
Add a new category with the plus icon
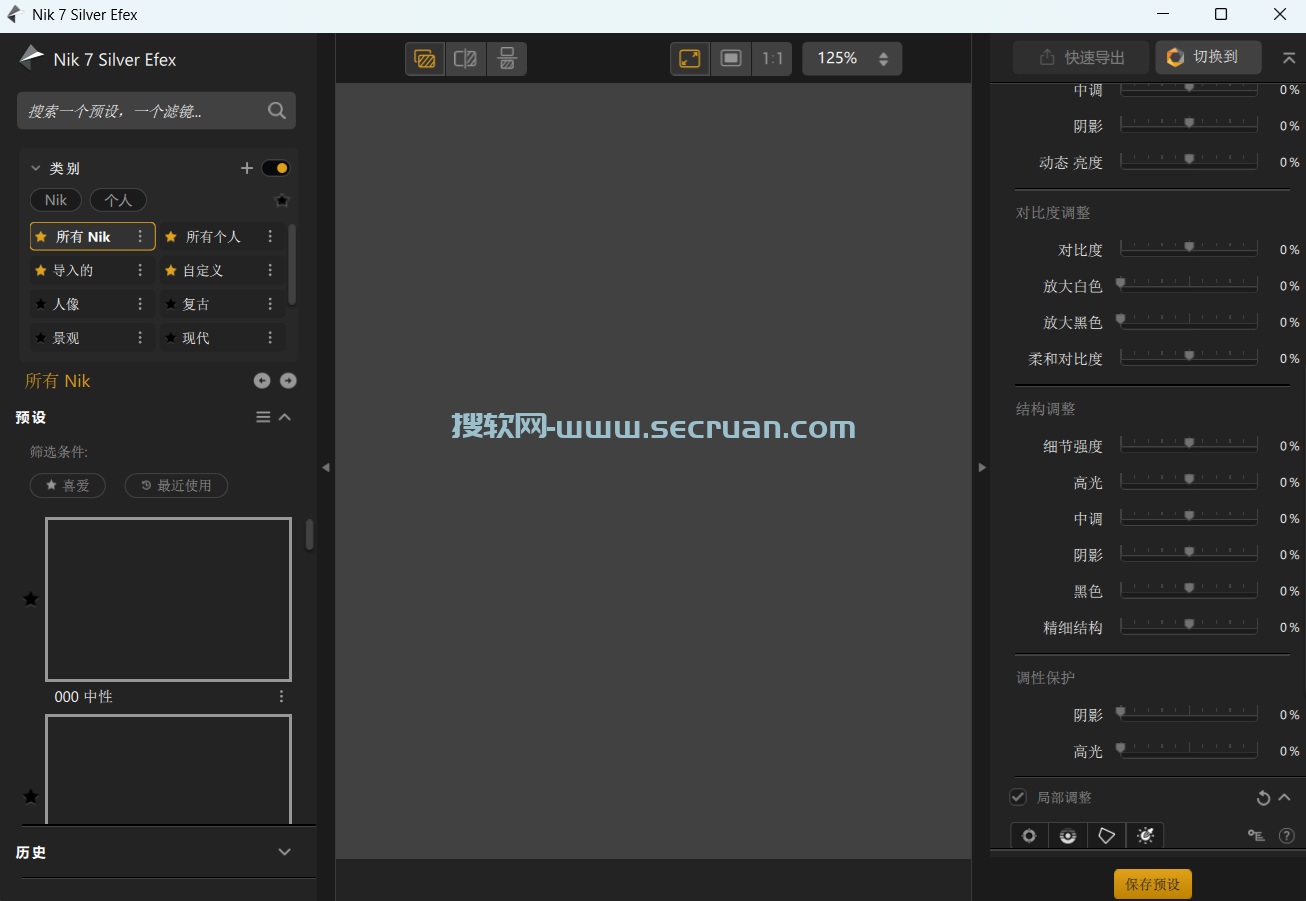tap(247, 168)
